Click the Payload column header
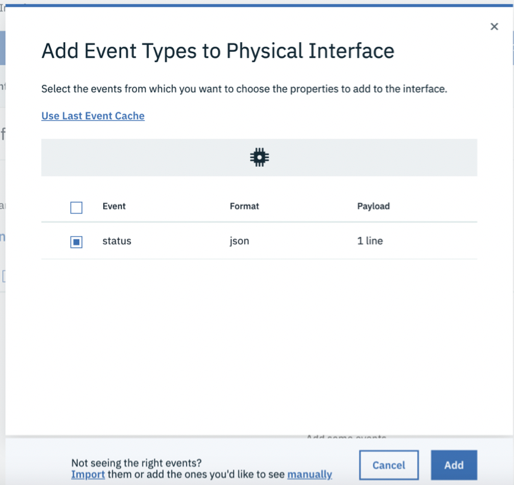 [373, 206]
